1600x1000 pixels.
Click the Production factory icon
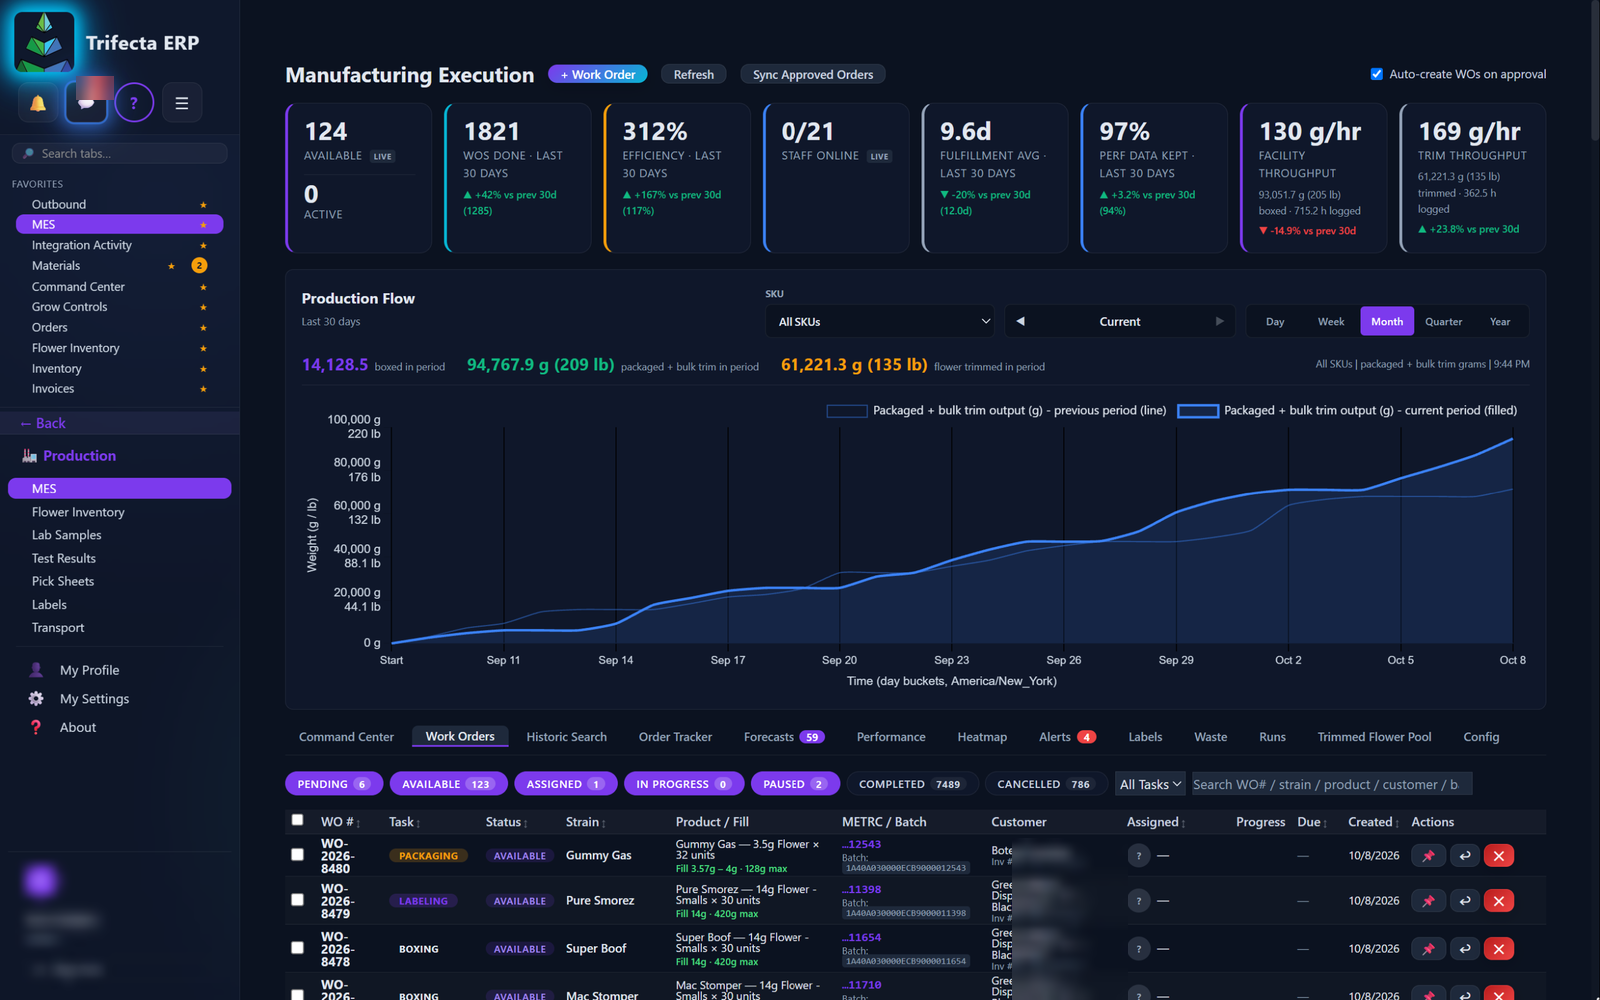(x=30, y=456)
